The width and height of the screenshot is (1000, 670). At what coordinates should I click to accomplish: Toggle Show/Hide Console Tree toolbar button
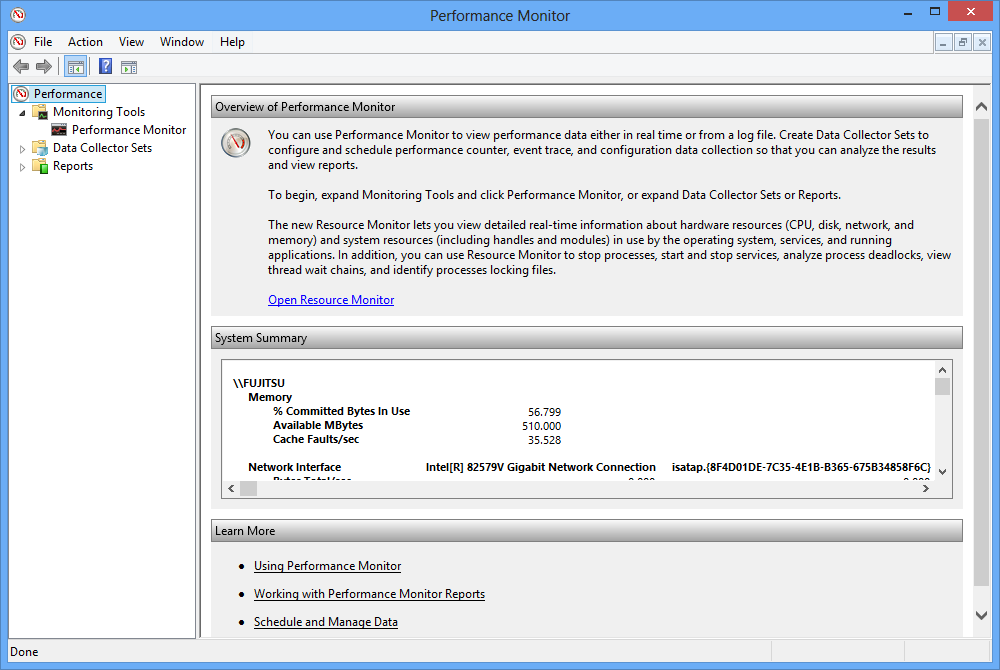[x=75, y=67]
